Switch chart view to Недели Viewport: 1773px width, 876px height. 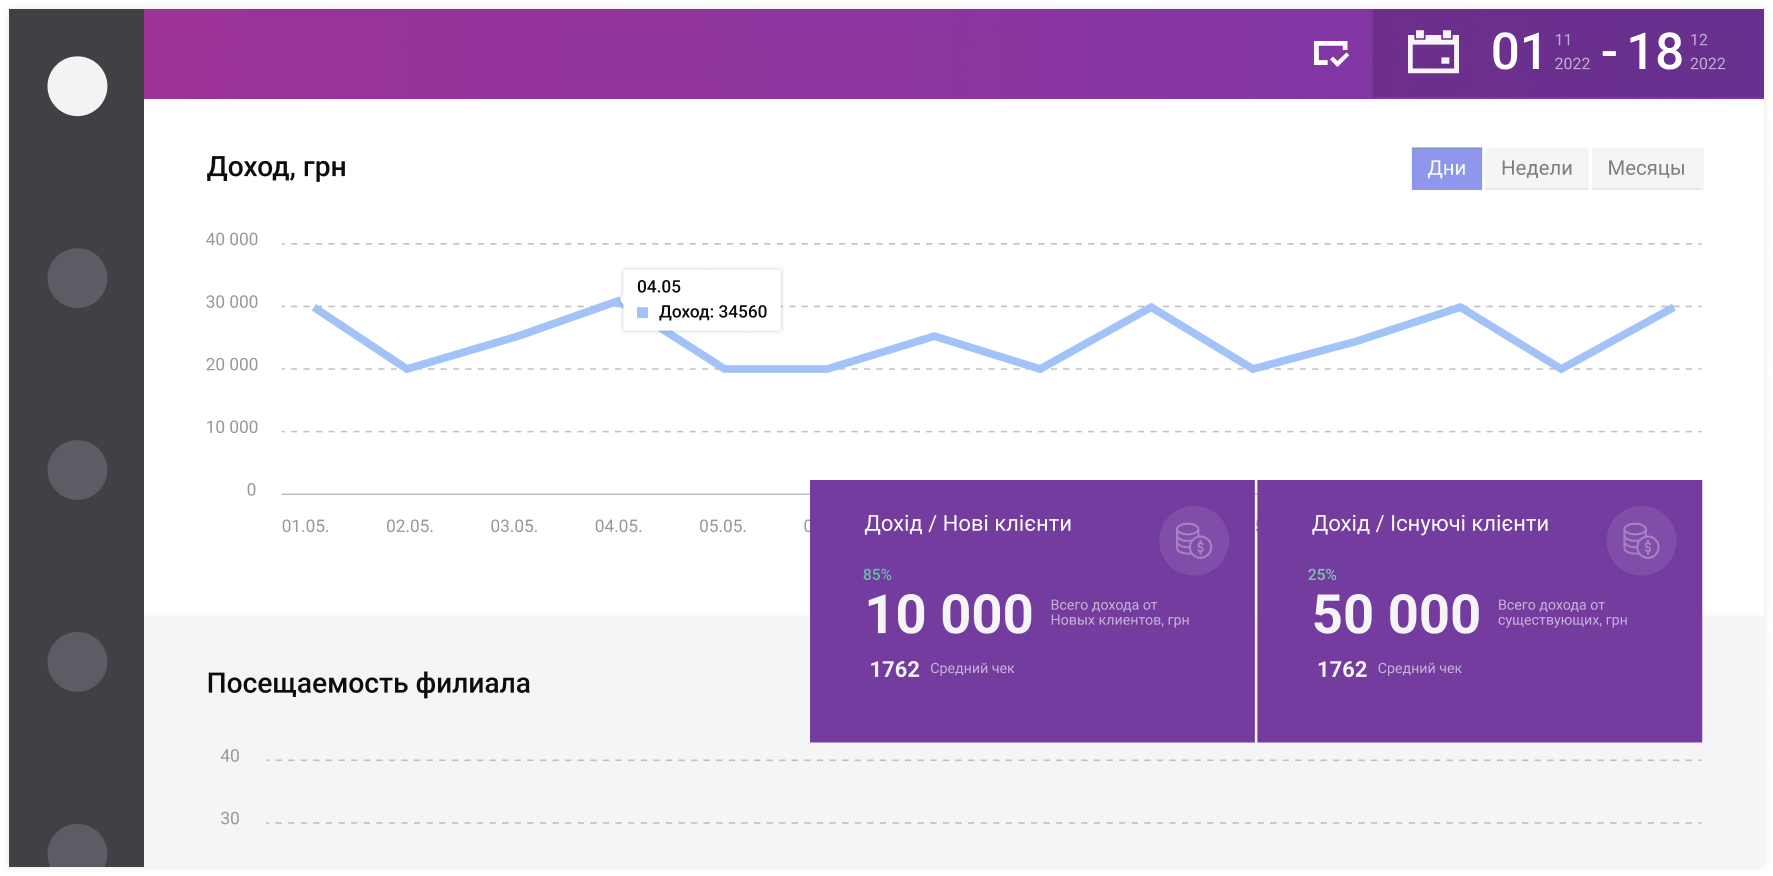[x=1536, y=168]
